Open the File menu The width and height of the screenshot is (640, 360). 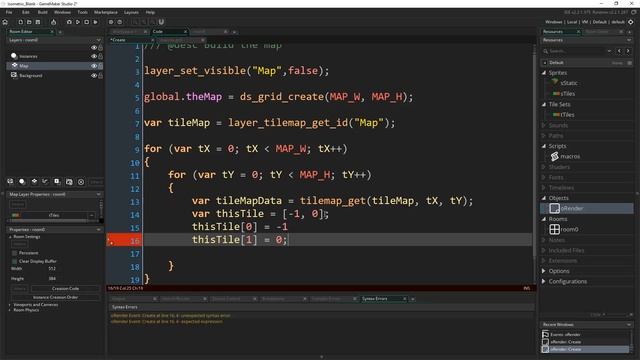pos(9,12)
